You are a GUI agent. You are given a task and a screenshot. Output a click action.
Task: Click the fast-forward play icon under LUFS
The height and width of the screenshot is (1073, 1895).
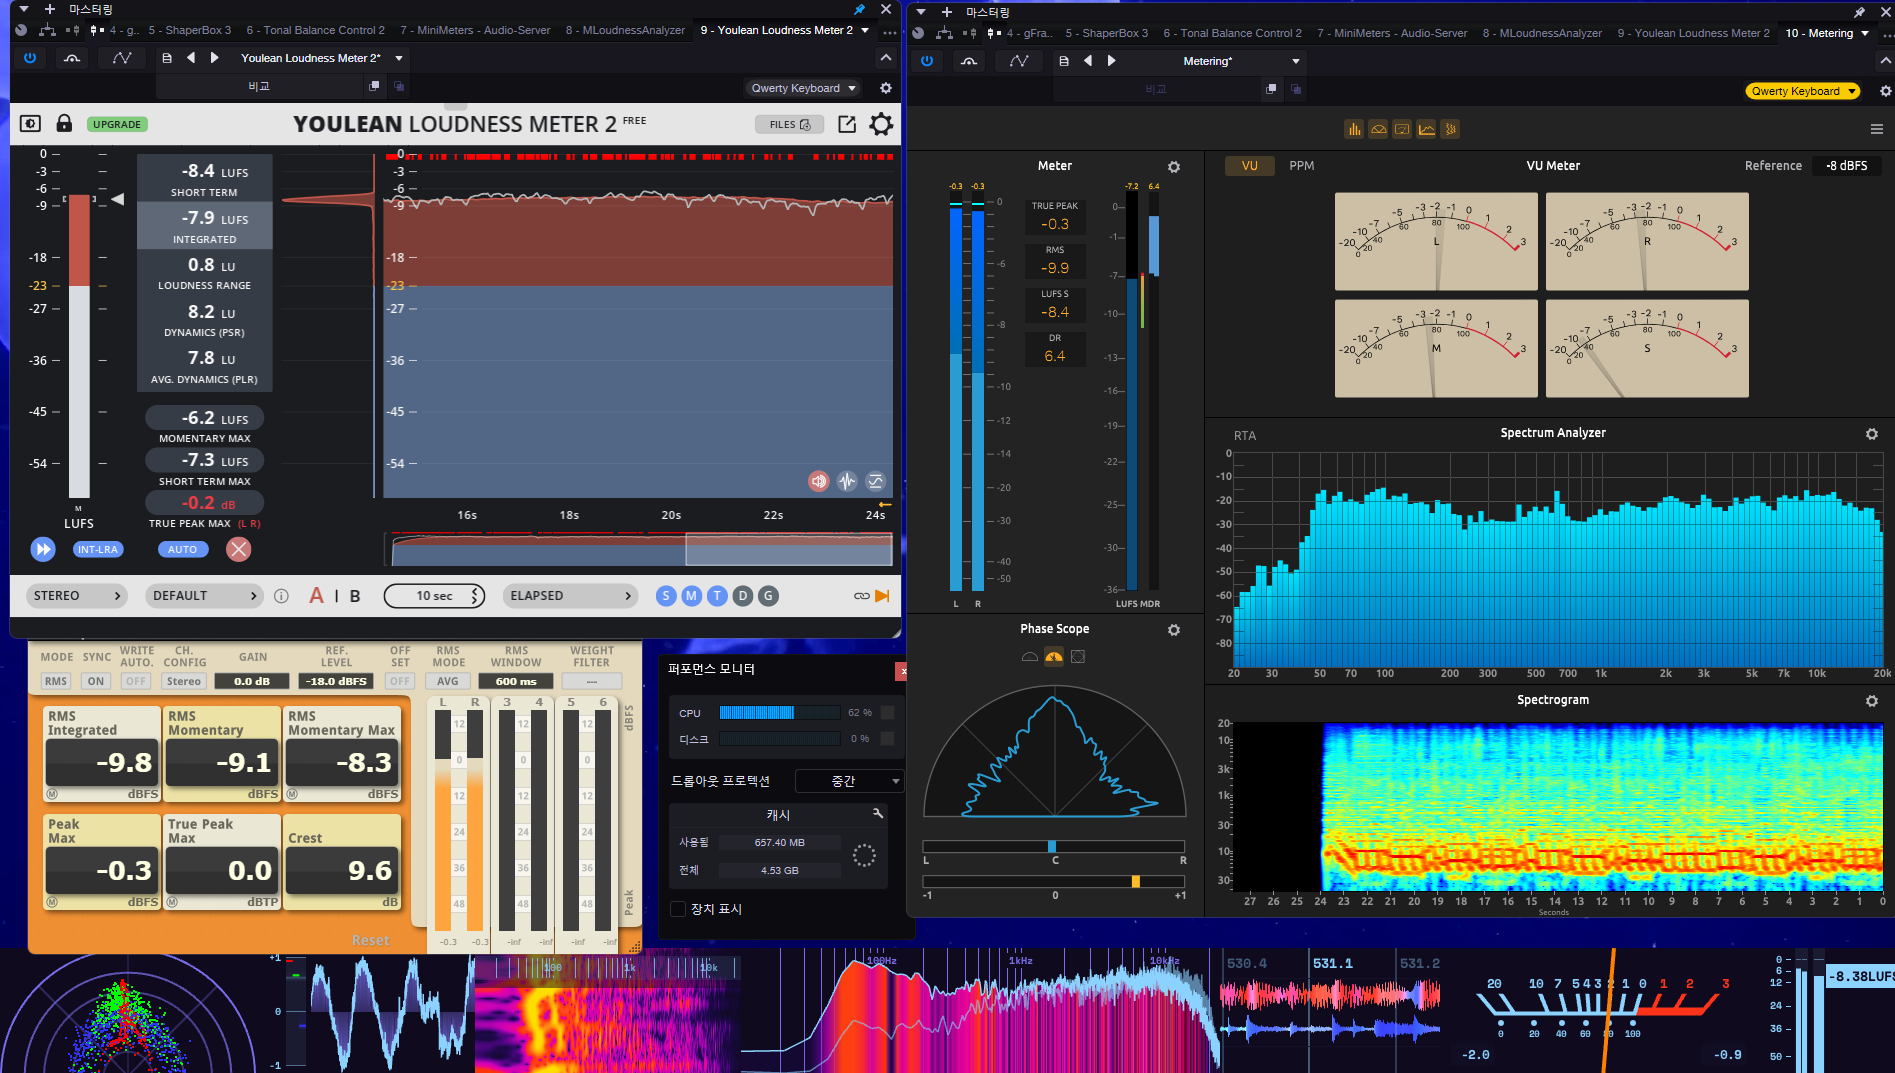tap(43, 549)
